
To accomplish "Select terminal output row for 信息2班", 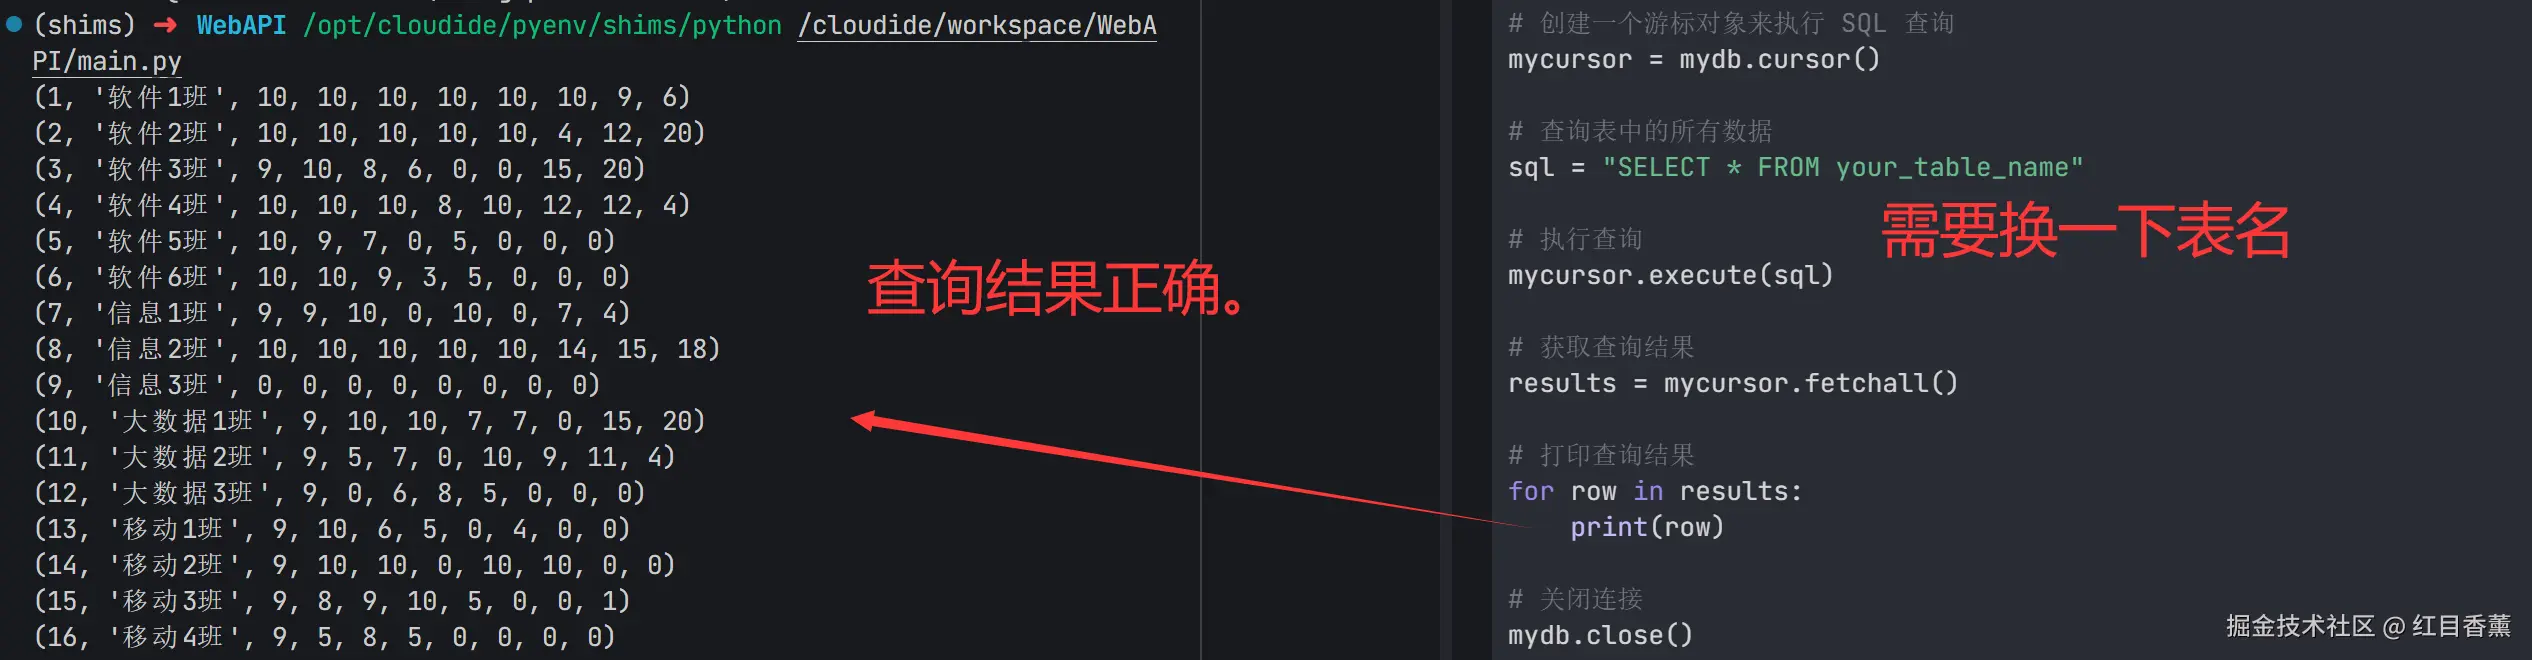I will click(377, 349).
